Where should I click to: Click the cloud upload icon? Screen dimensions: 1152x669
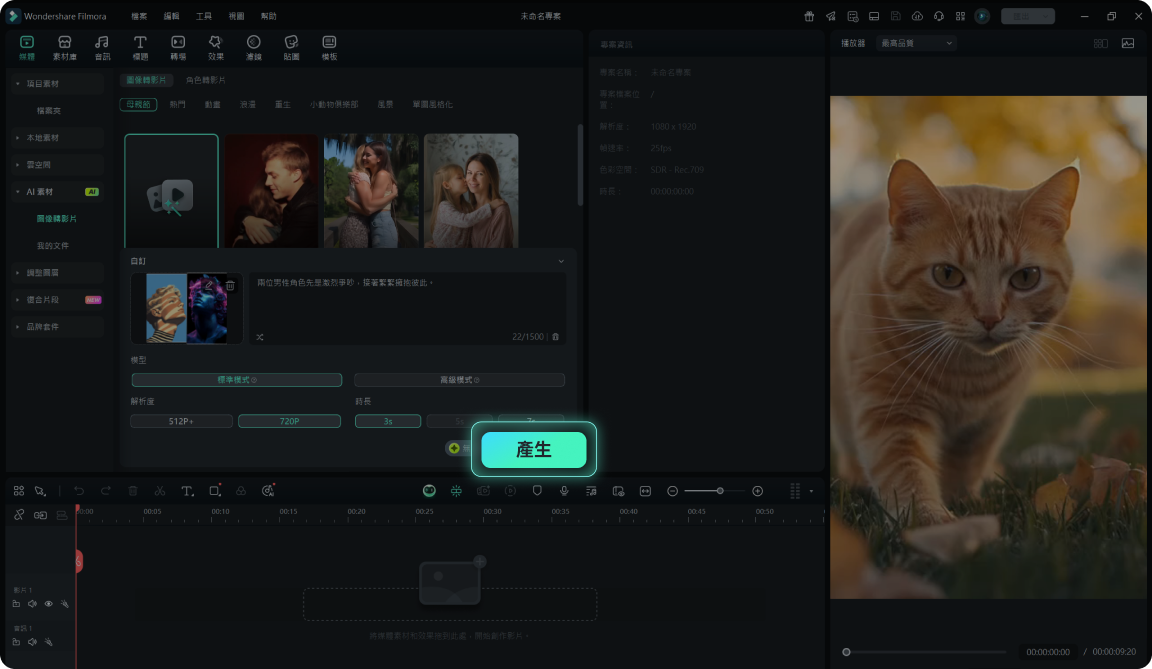point(917,16)
